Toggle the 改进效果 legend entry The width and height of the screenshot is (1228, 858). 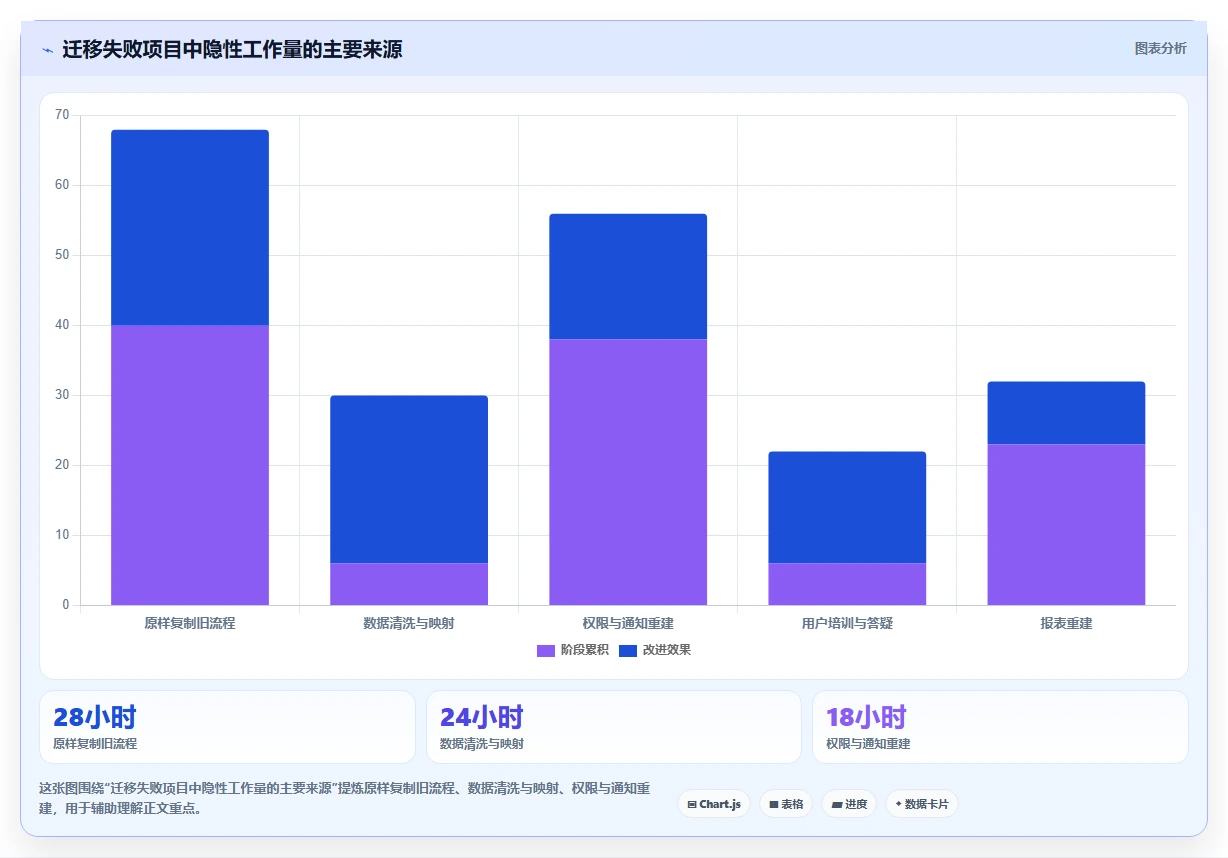click(655, 650)
